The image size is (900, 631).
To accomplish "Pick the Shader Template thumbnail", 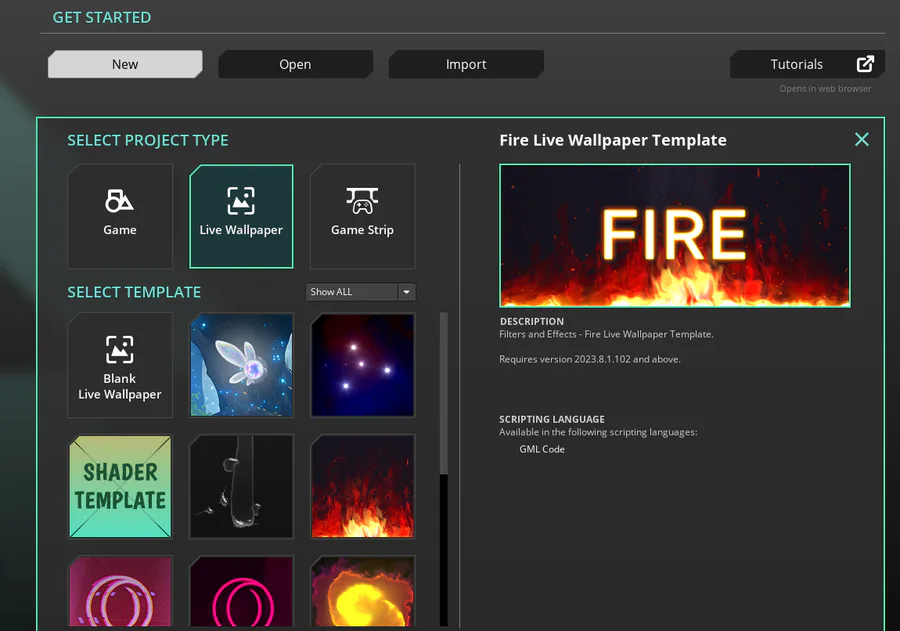I will point(120,487).
